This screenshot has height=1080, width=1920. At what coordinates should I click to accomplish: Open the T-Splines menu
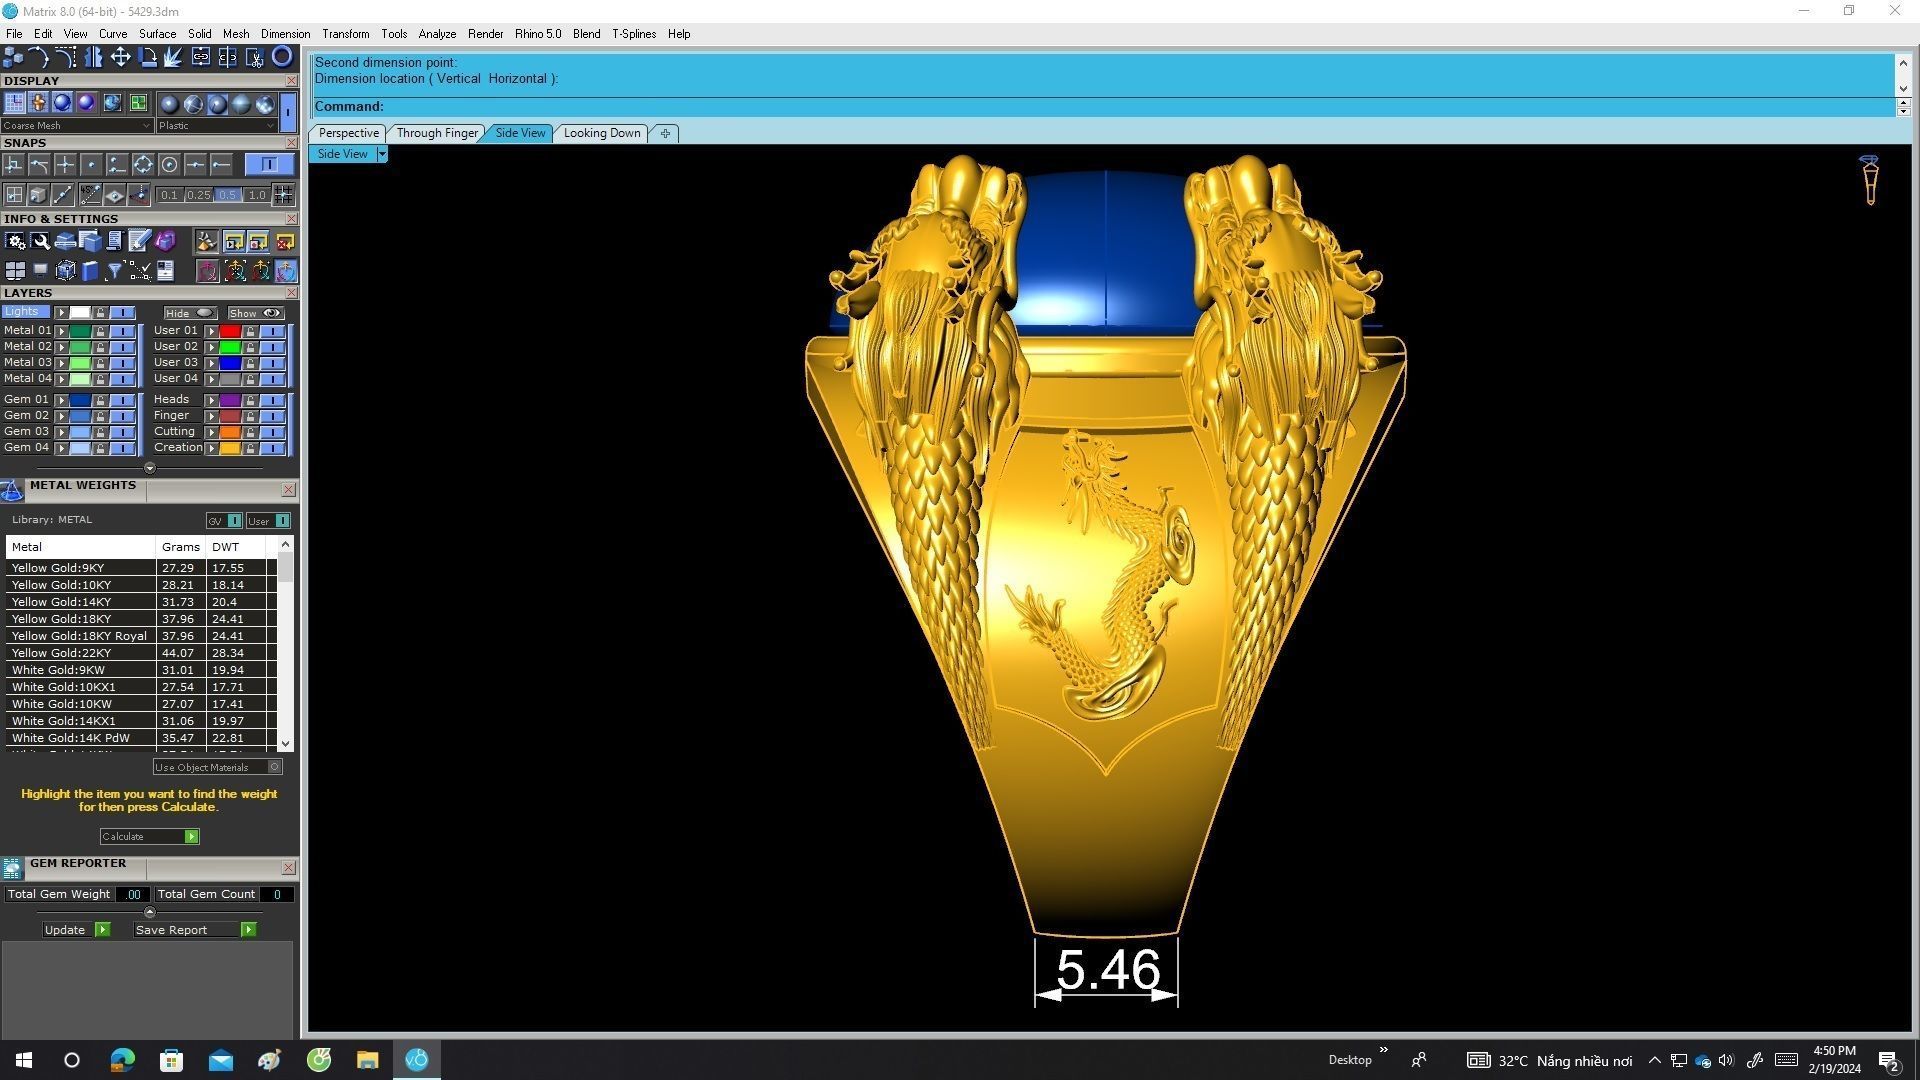click(x=634, y=34)
